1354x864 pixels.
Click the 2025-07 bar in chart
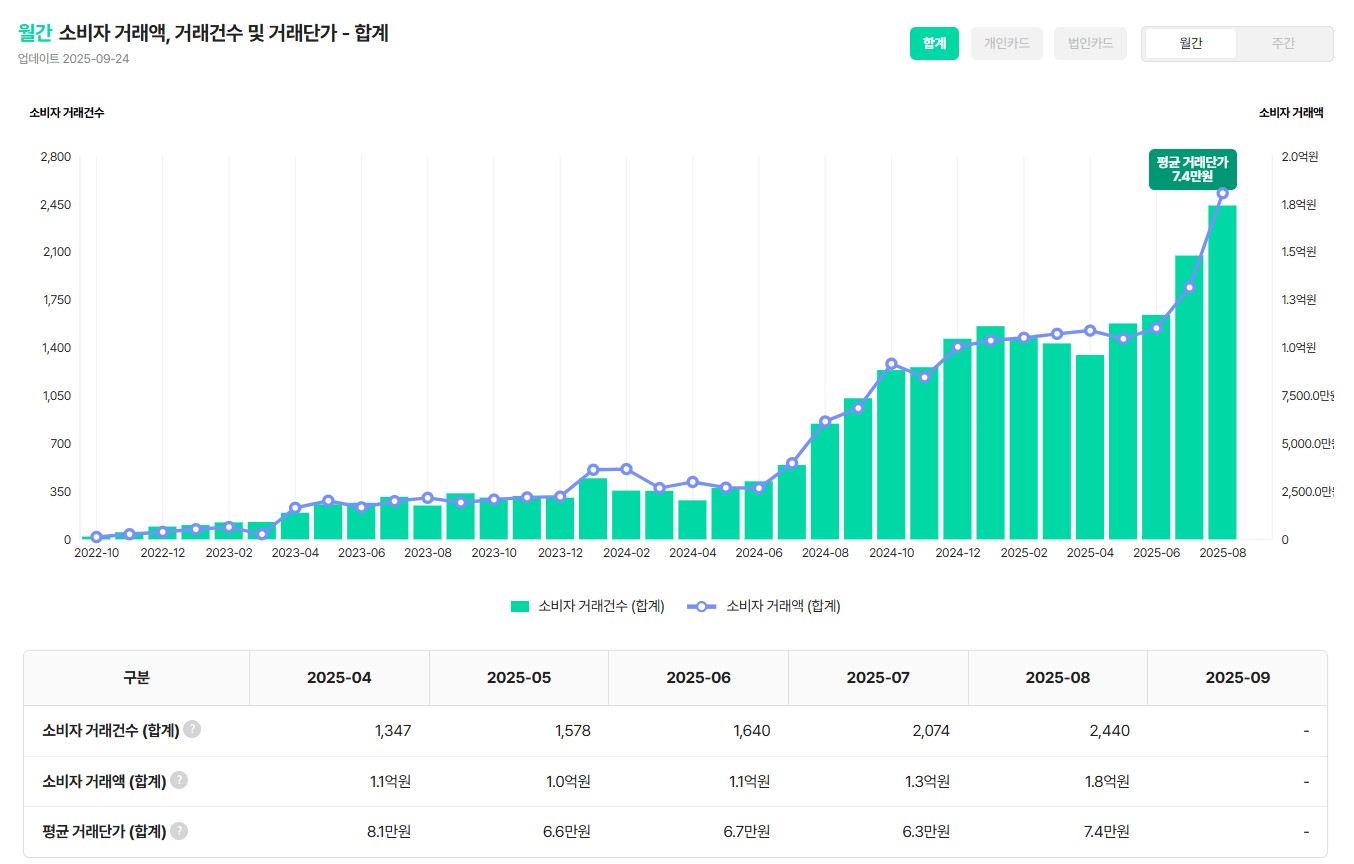click(1189, 400)
